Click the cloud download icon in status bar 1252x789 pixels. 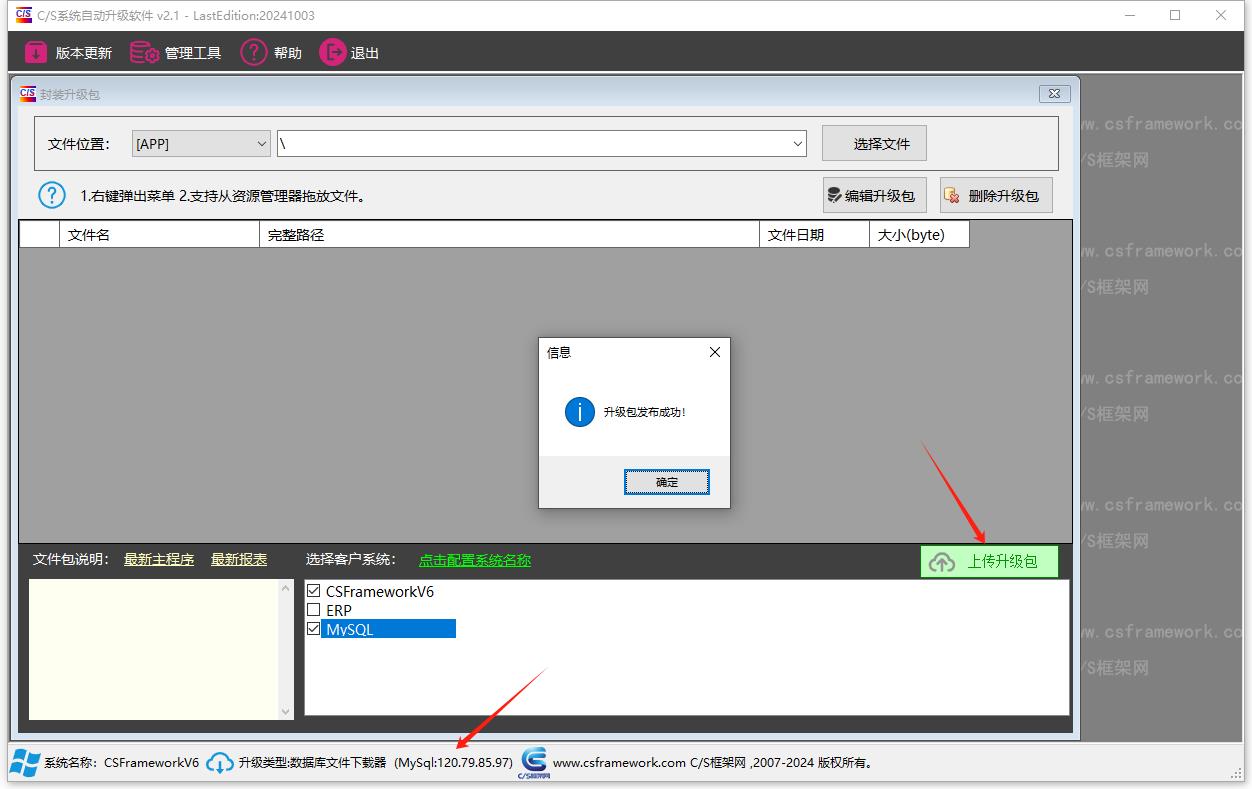point(220,763)
